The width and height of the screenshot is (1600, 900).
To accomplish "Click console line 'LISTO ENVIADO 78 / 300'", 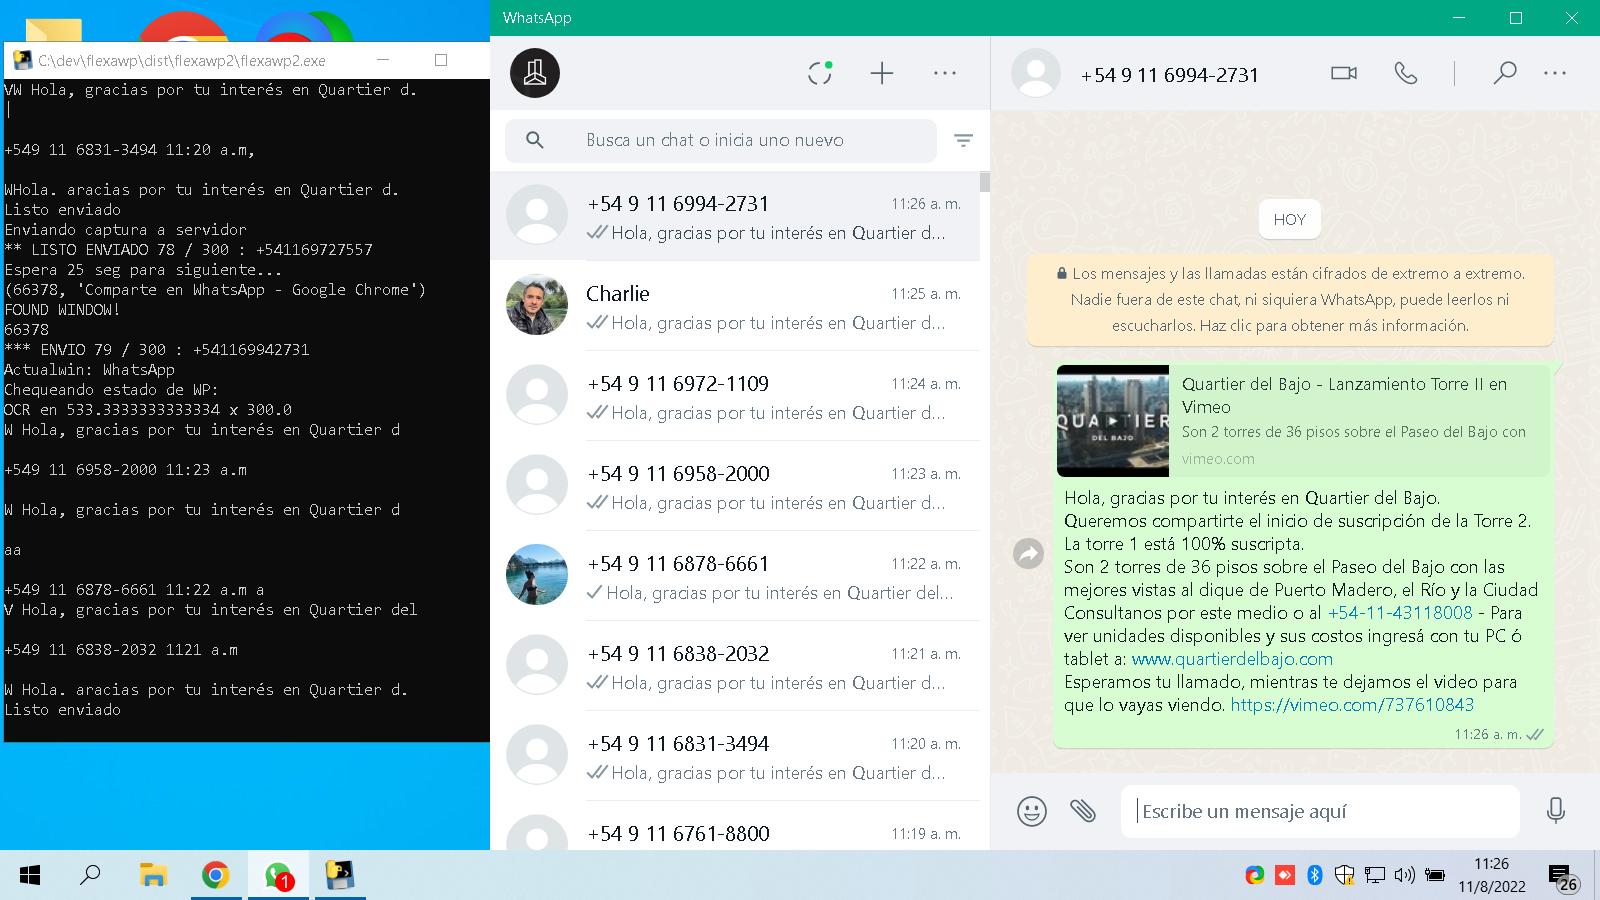I will coord(188,250).
